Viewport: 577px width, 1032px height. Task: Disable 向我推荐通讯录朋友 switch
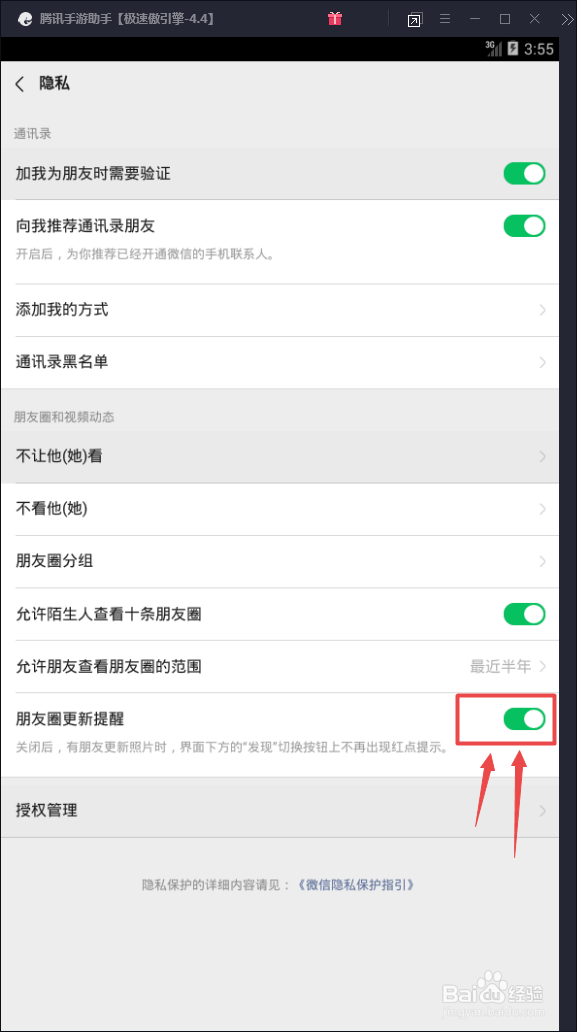pyautogui.click(x=524, y=226)
